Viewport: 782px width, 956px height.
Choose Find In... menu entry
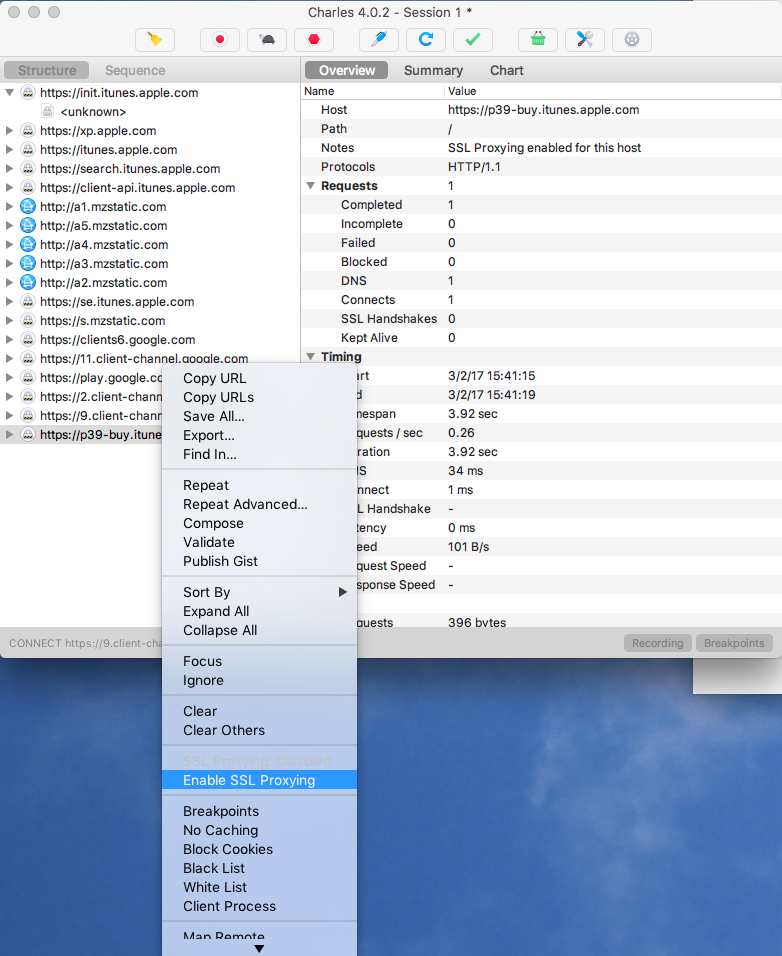(x=259, y=454)
